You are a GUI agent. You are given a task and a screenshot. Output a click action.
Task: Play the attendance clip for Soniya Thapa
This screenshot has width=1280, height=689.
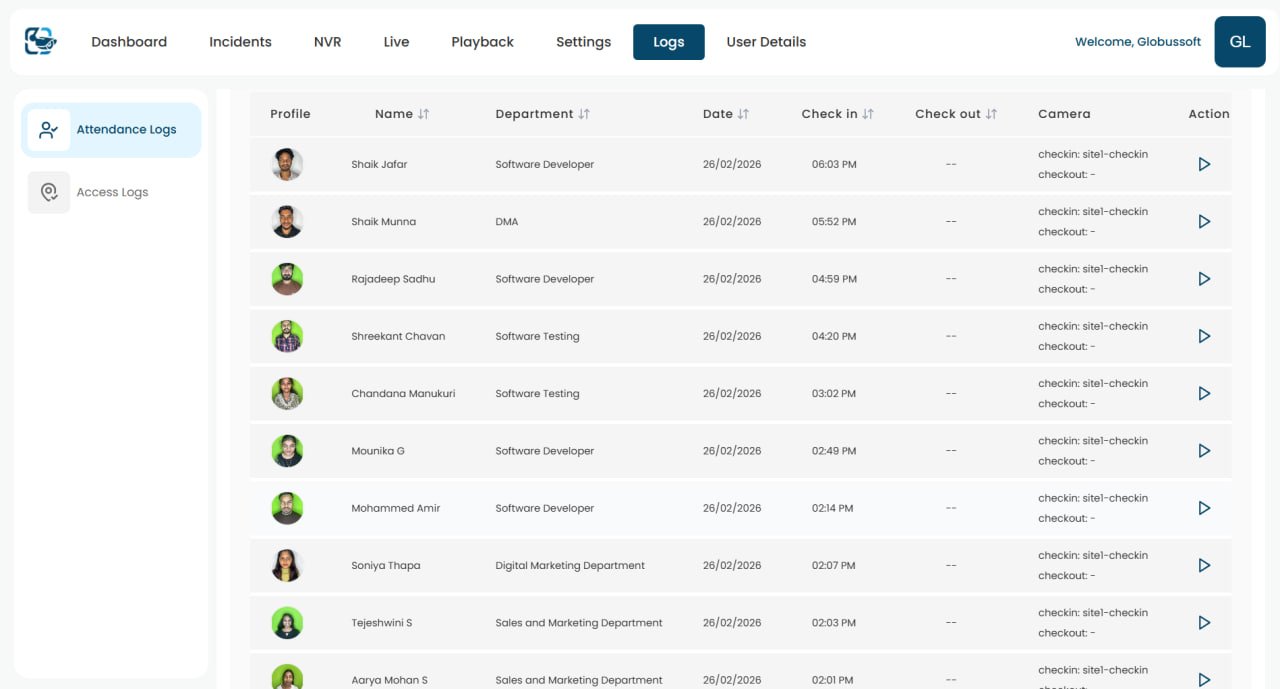click(1204, 565)
